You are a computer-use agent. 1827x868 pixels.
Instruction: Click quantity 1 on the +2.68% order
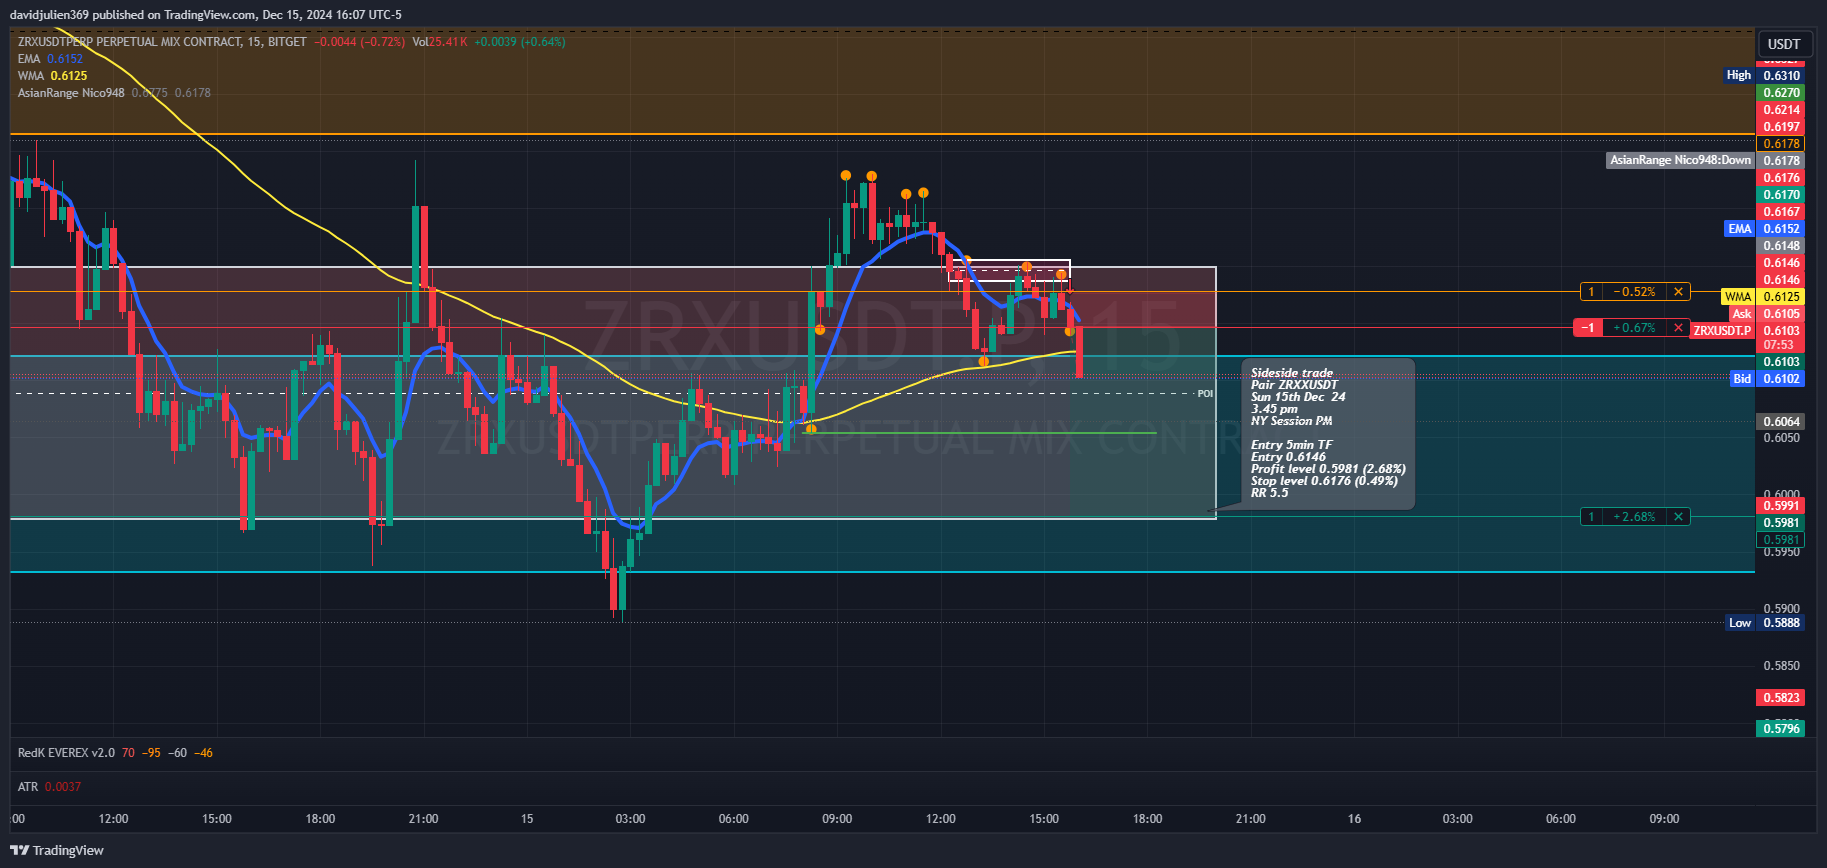point(1591,517)
